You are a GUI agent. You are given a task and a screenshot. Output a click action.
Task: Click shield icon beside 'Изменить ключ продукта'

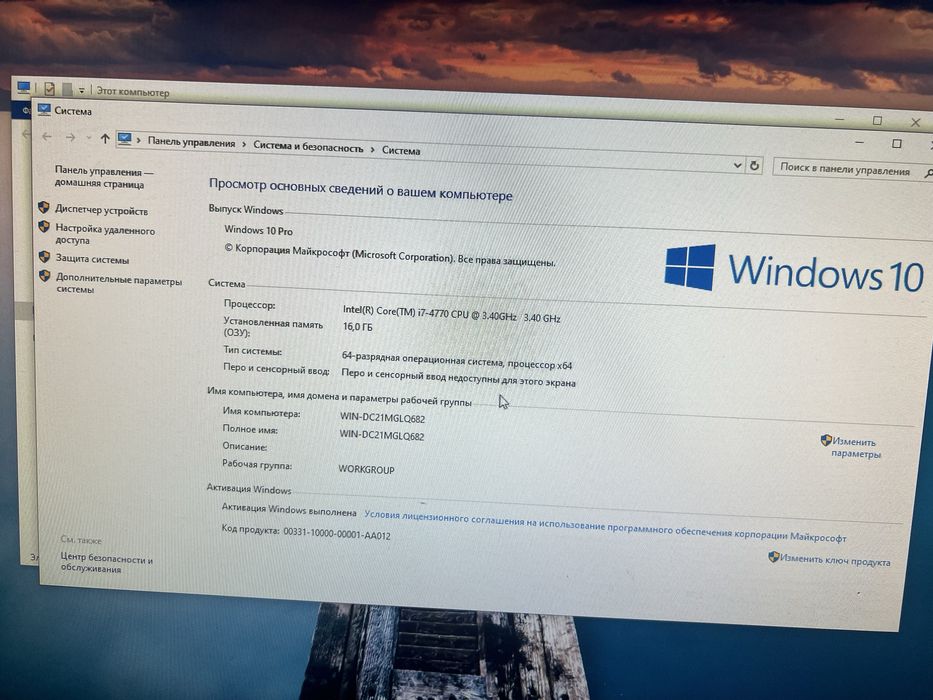click(774, 557)
